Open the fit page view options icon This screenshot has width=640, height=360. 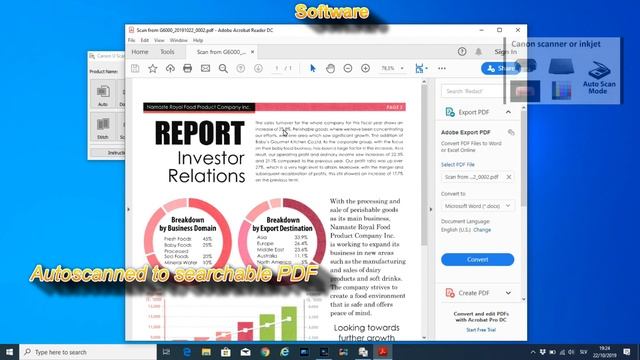point(421,69)
